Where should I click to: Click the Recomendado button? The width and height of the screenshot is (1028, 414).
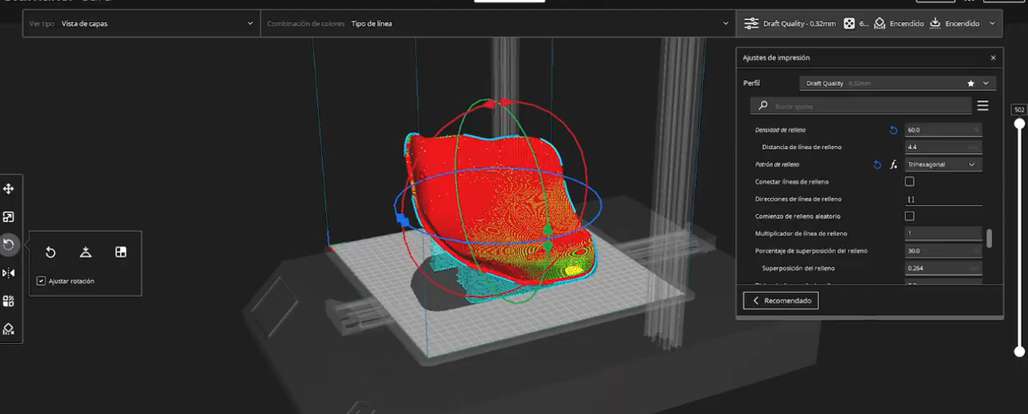780,300
